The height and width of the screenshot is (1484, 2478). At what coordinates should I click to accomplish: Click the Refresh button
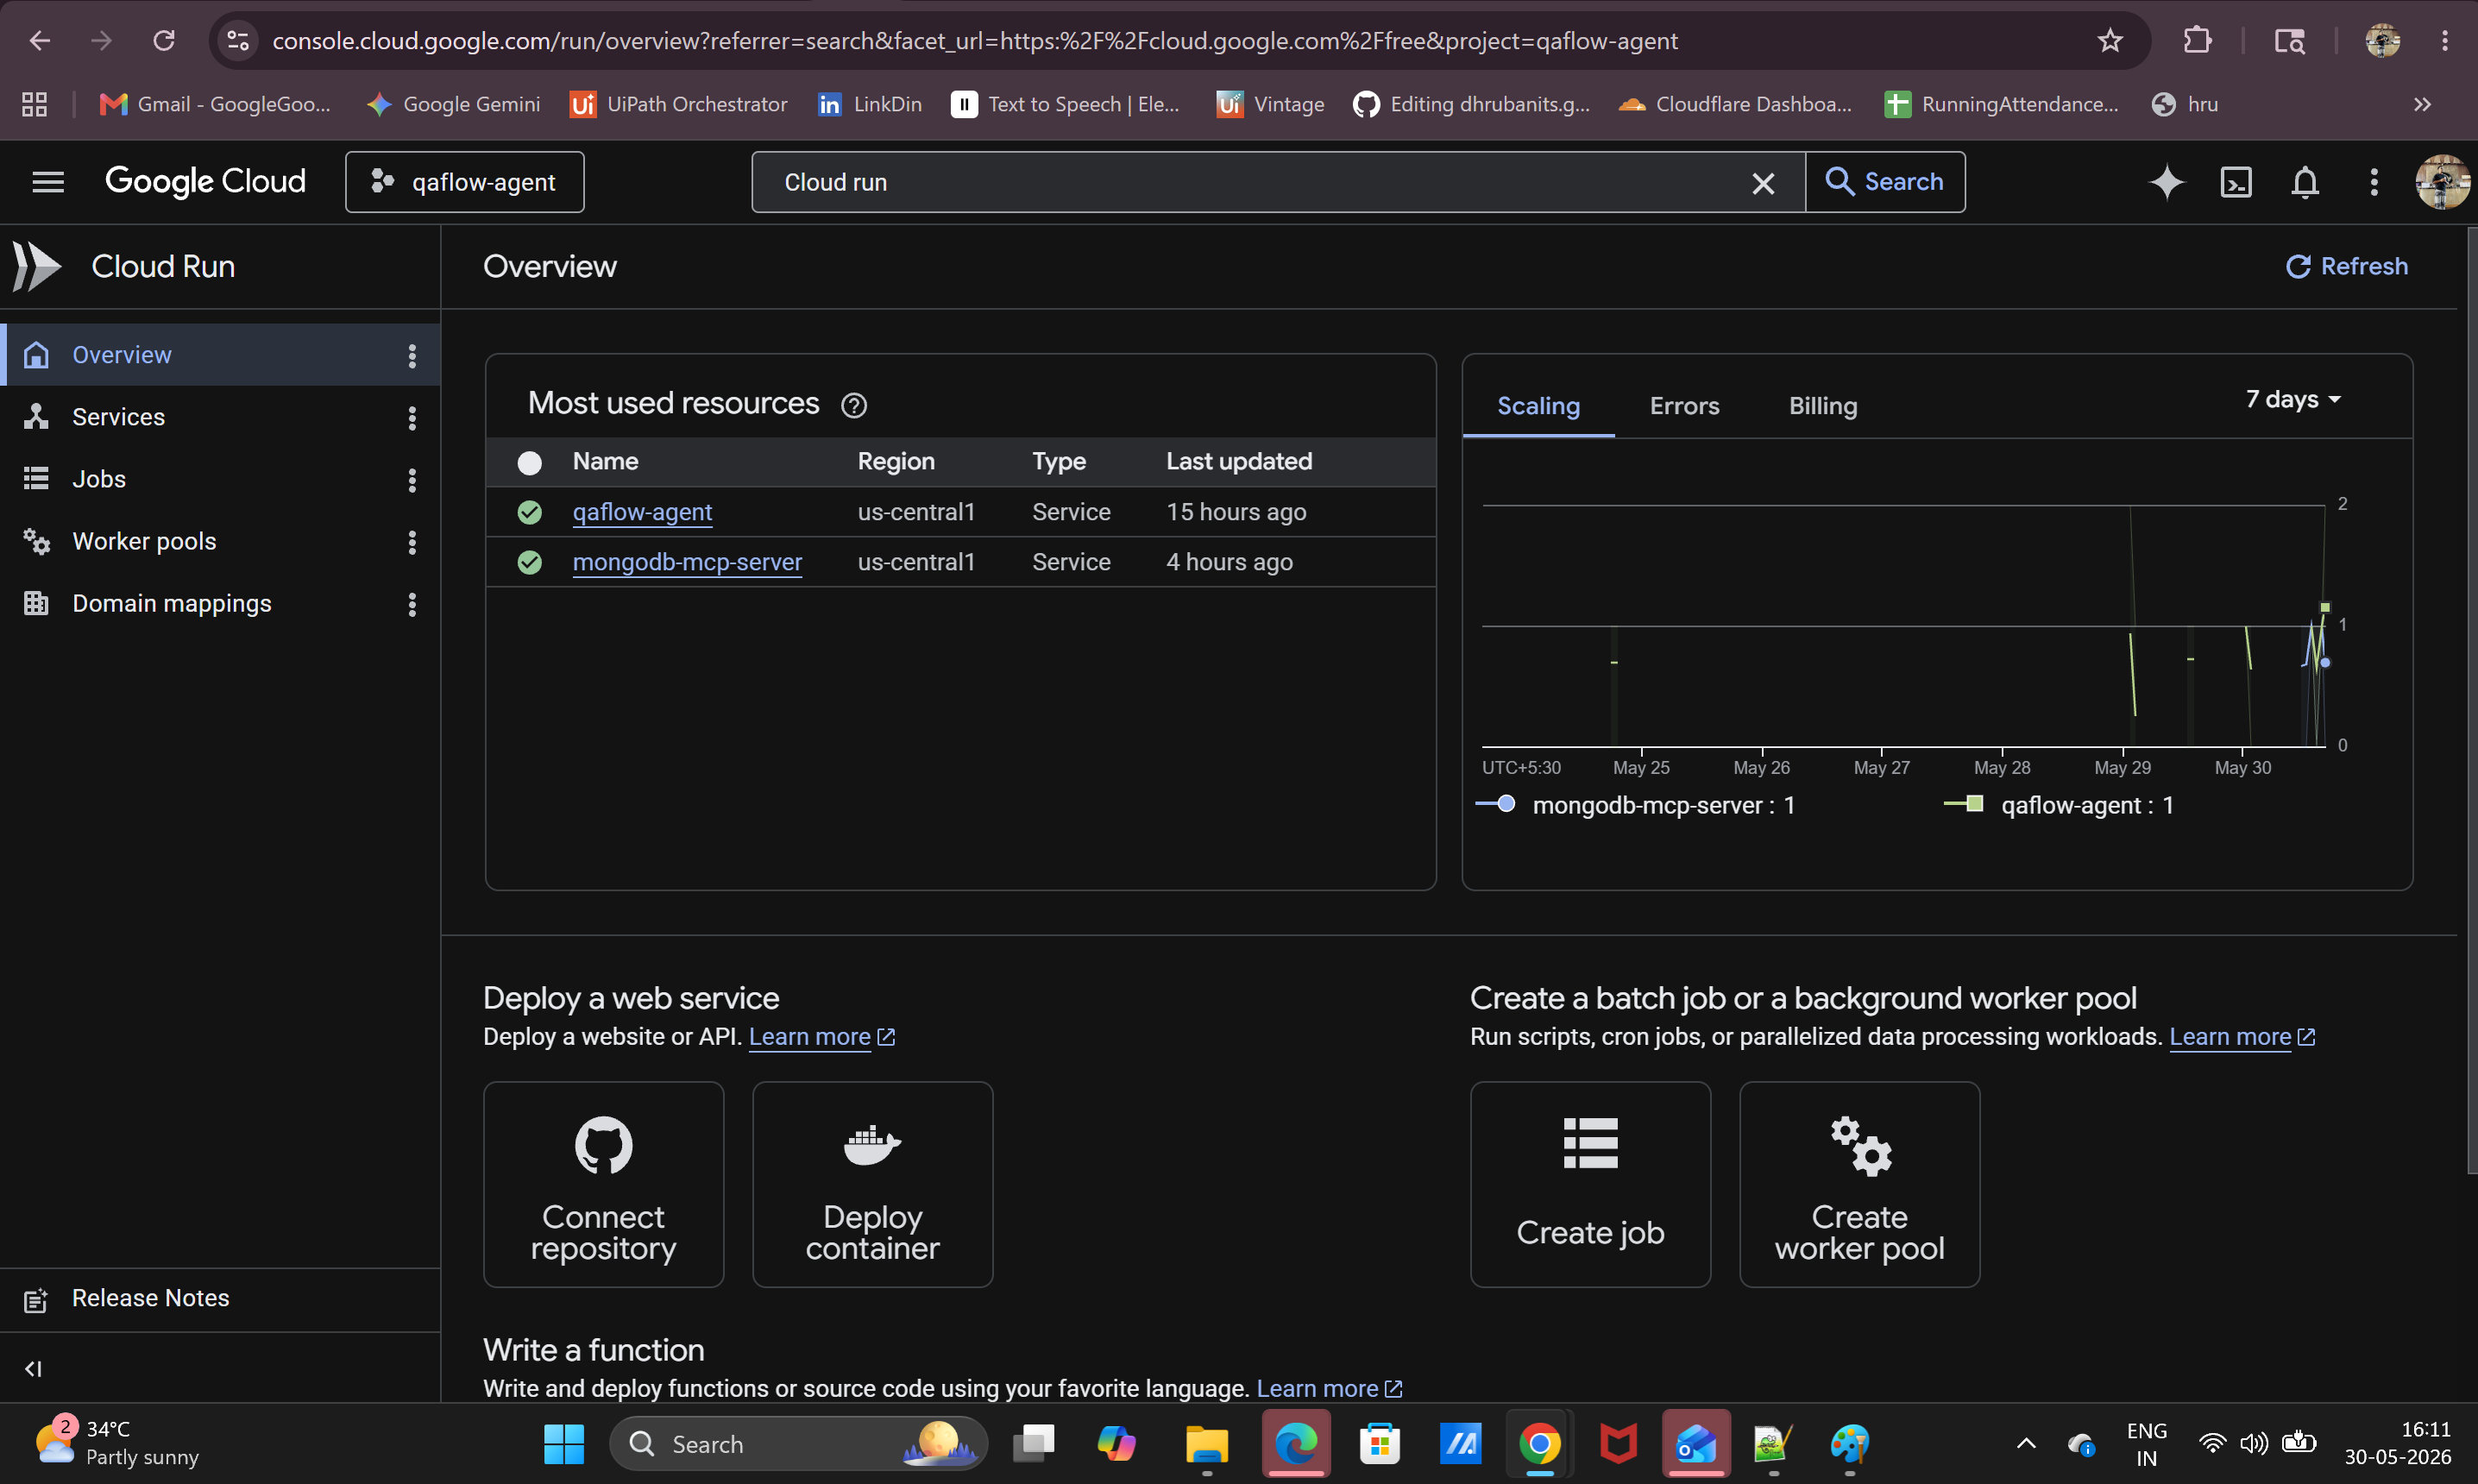2346,266
